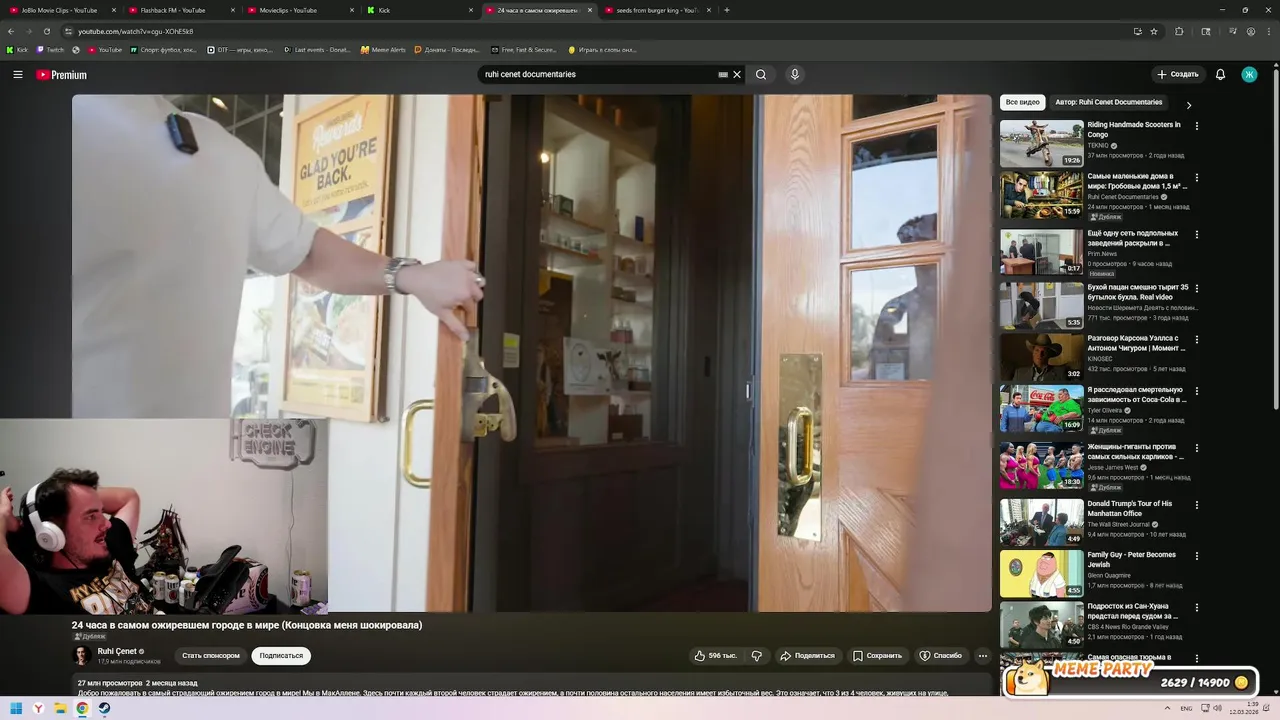This screenshot has width=1280, height=720.
Task: Switch to Movieclips browser tab
Action: tap(299, 10)
